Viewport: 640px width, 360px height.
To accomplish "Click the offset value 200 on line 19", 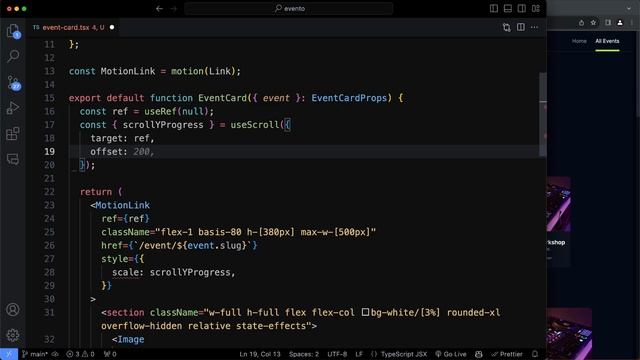I will point(141,152).
